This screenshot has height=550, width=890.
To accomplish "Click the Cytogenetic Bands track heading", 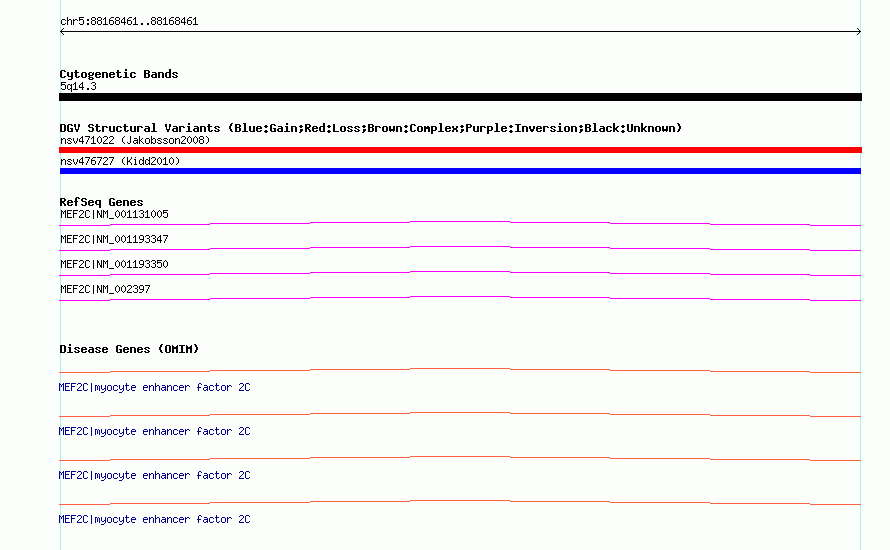I will [119, 74].
